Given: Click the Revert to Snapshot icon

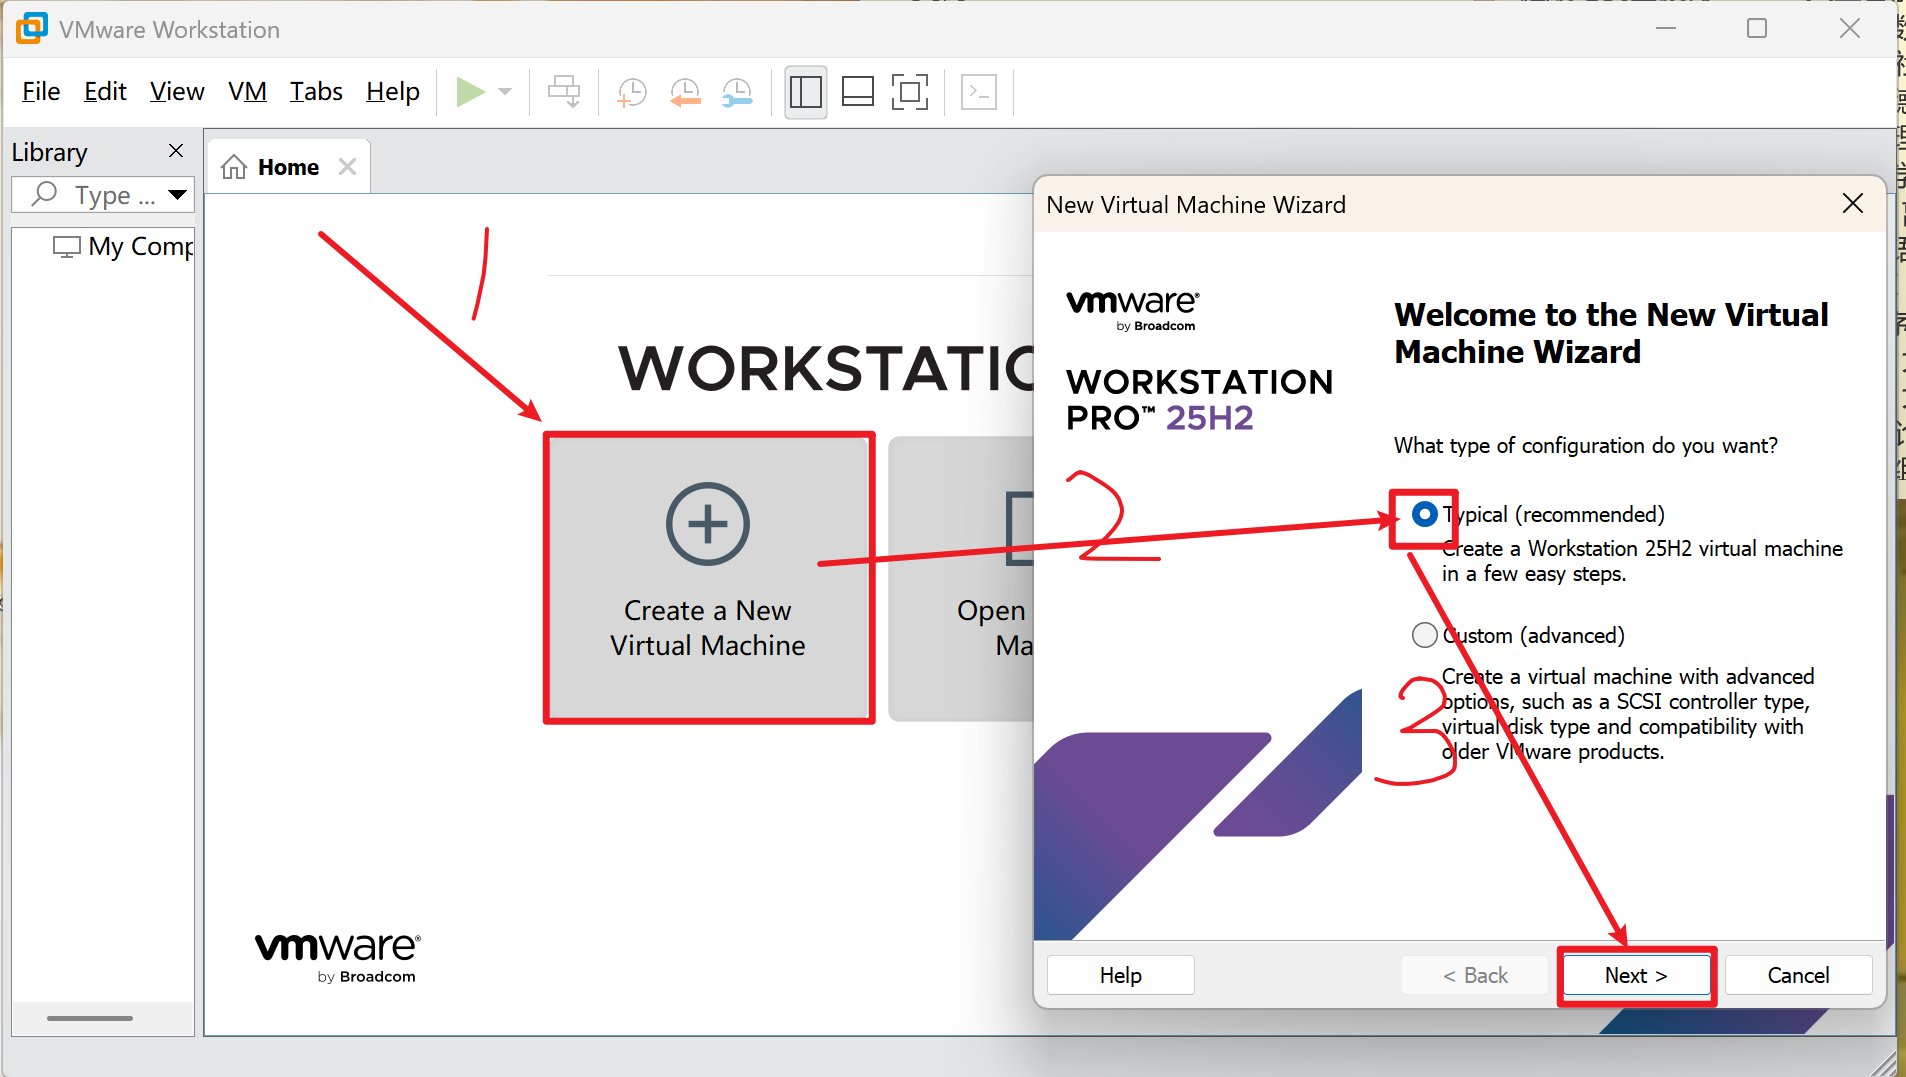Looking at the screenshot, I should click(685, 92).
